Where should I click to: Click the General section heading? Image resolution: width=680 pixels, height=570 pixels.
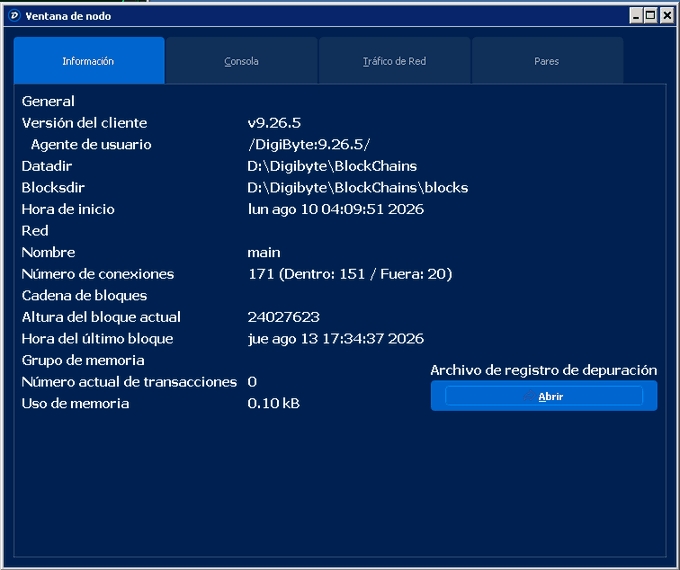pyautogui.click(x=48, y=101)
